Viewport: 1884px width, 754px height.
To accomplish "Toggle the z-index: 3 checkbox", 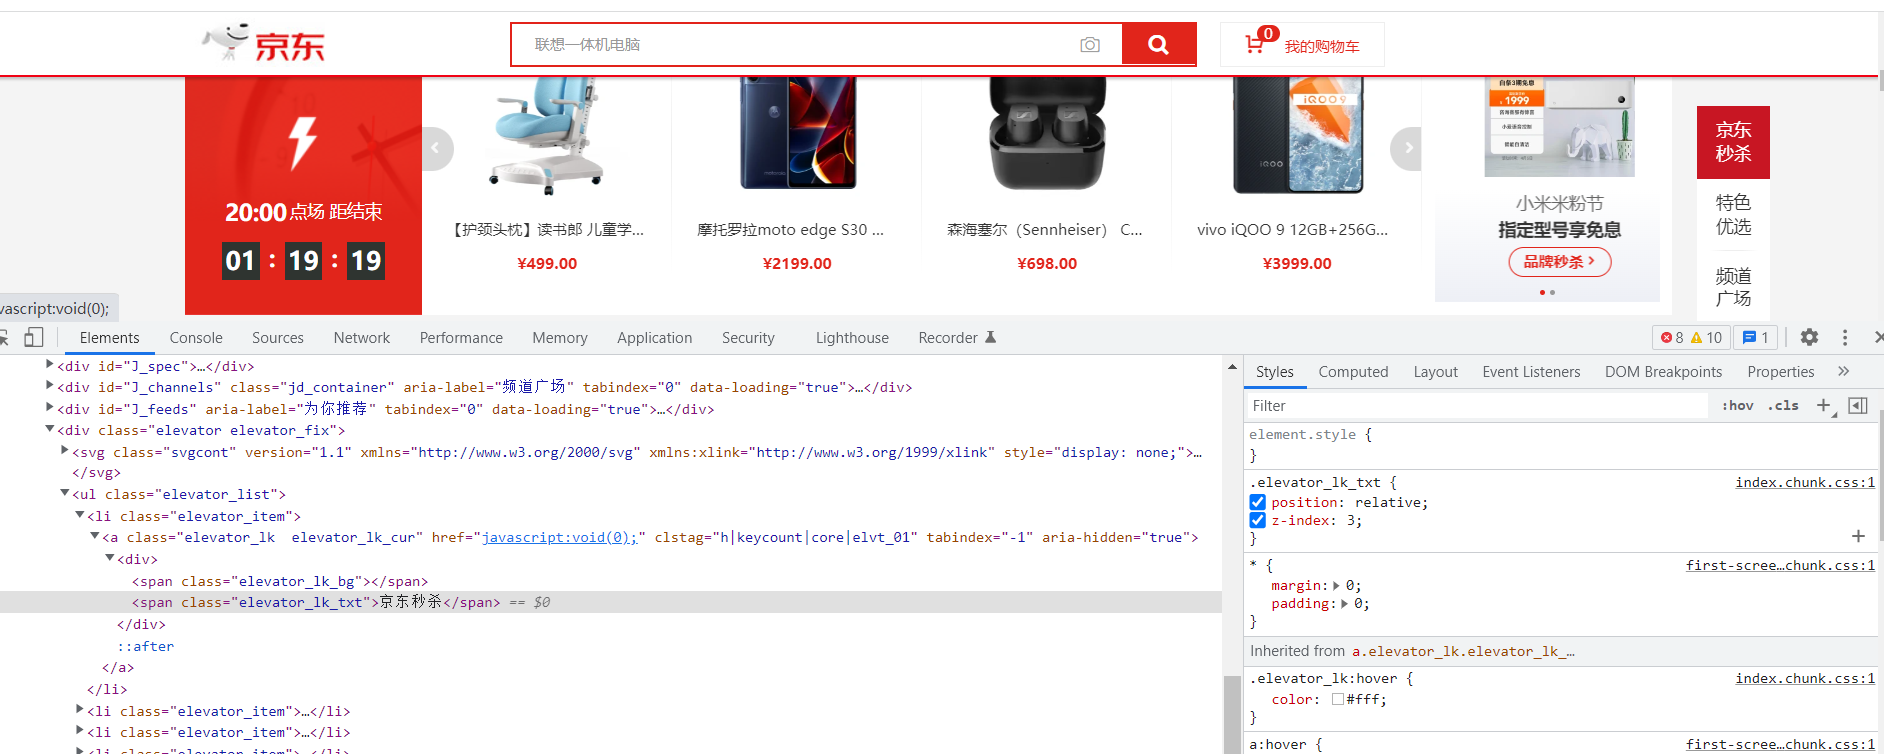I will click(x=1258, y=520).
